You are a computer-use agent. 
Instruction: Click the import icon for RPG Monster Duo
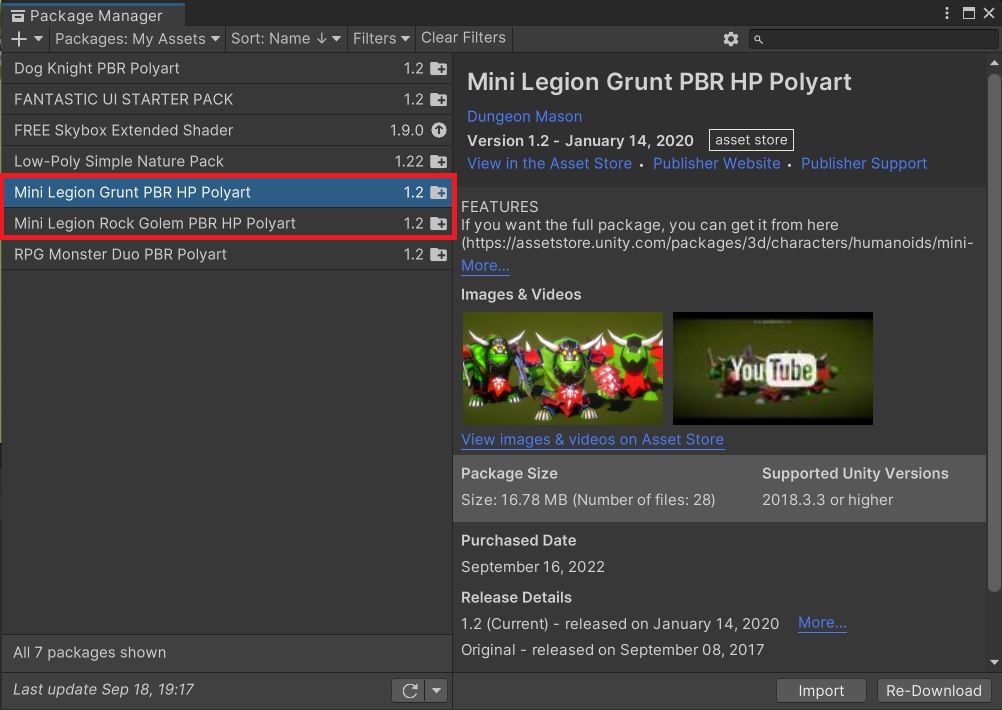[x=438, y=254]
